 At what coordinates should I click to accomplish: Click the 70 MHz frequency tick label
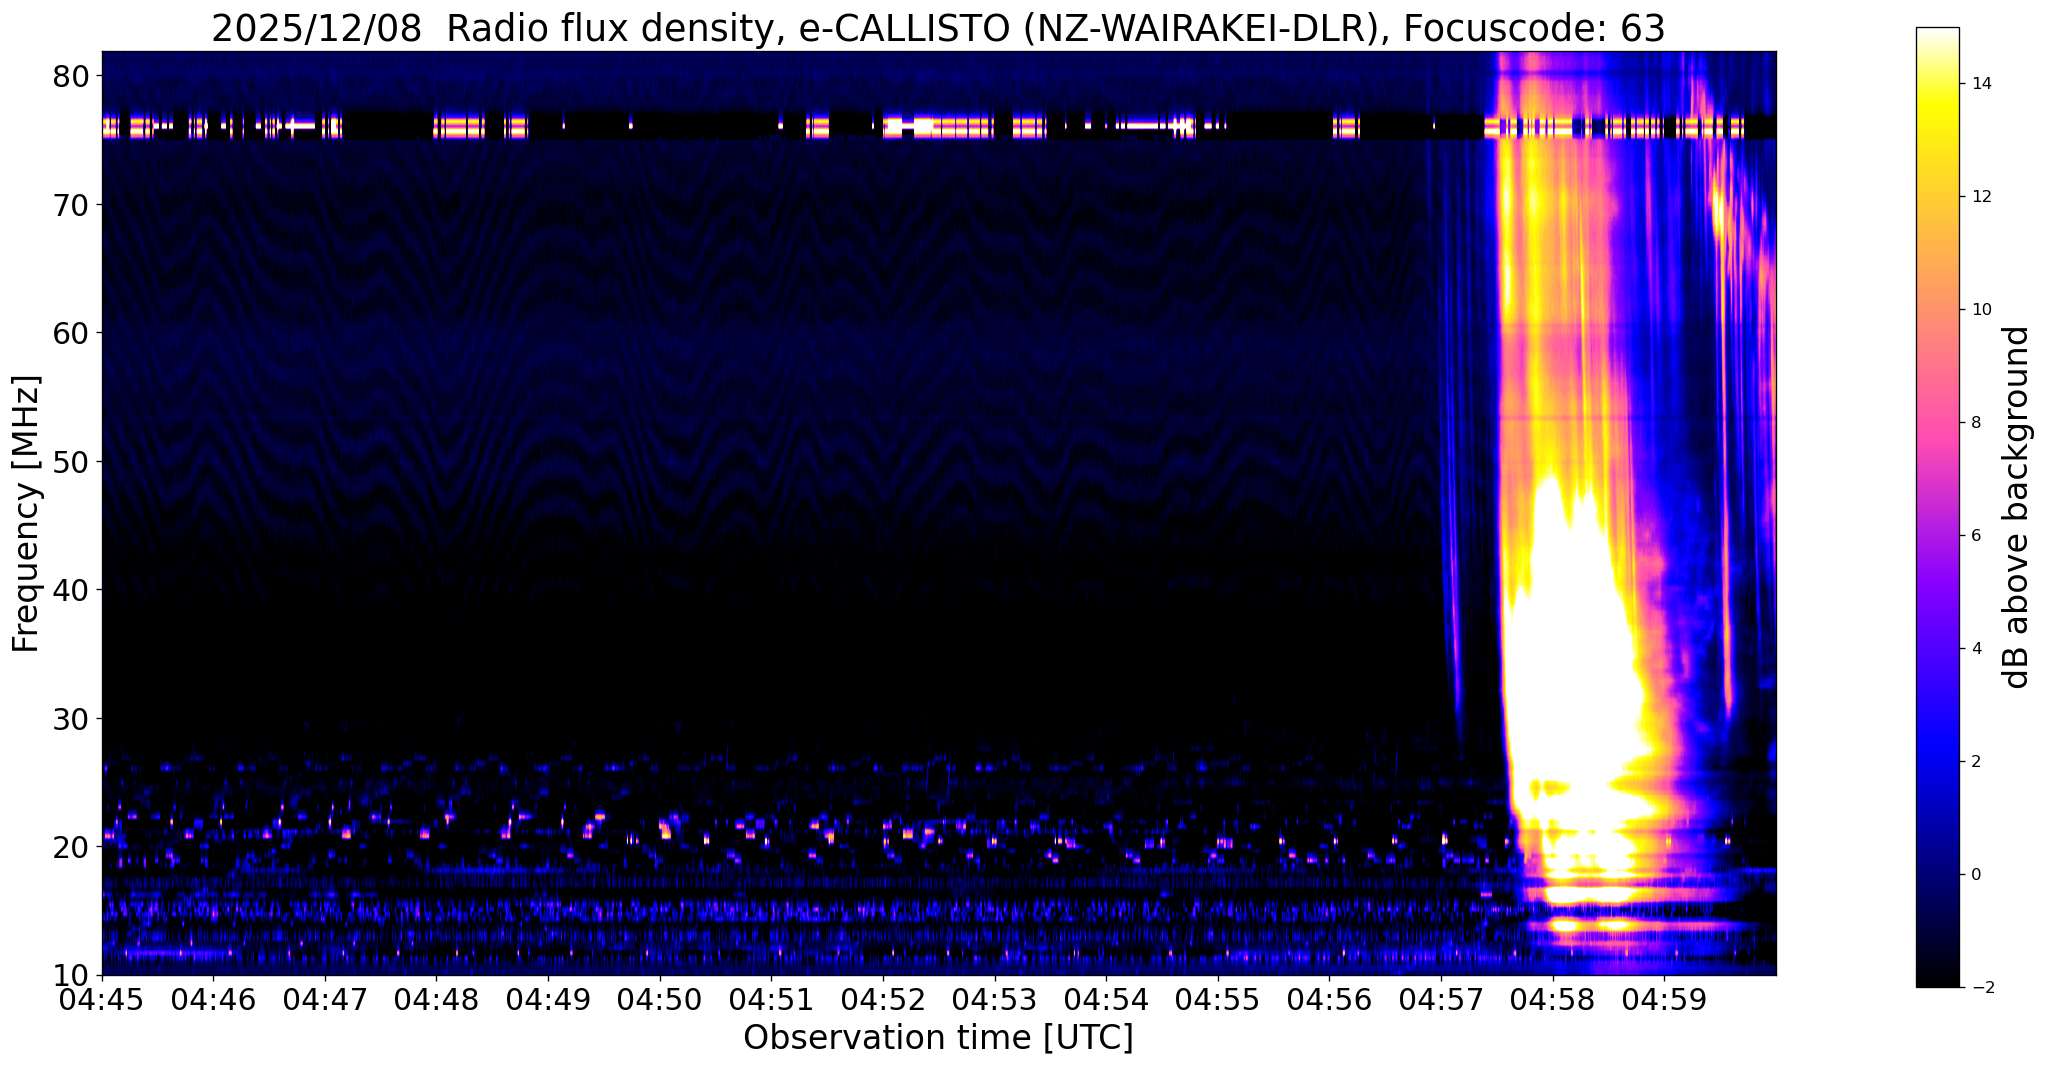click(72, 205)
